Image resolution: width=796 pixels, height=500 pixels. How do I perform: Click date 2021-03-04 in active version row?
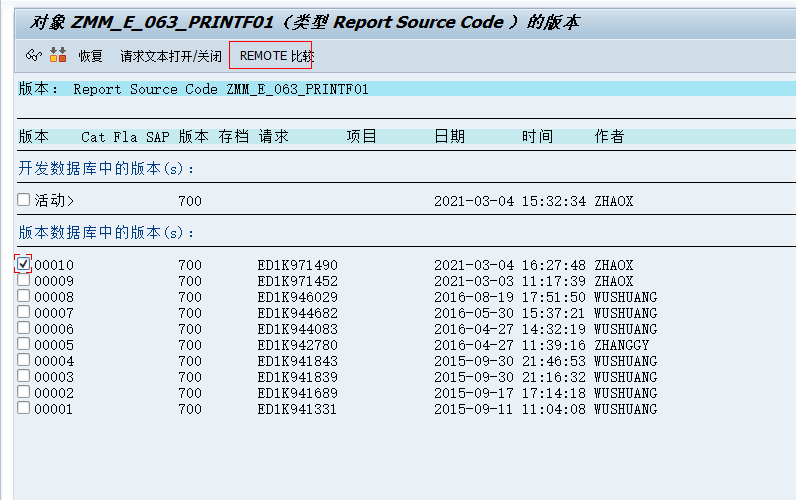(x=474, y=201)
